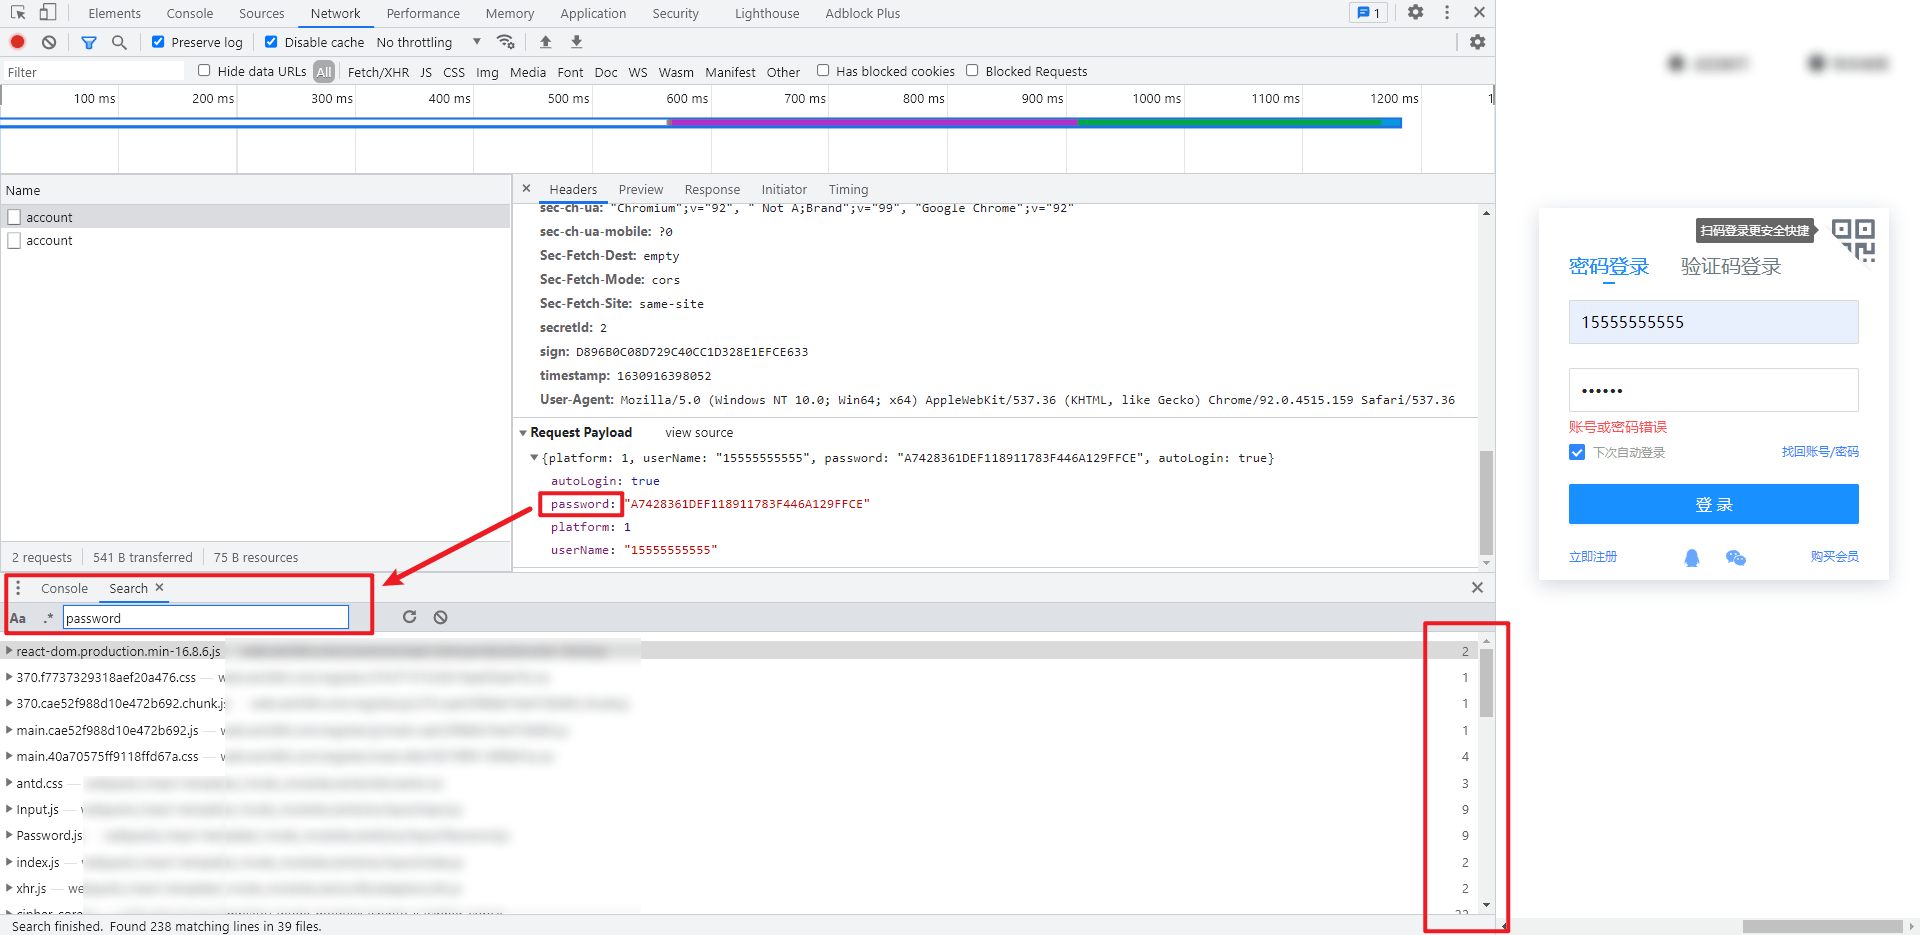The height and width of the screenshot is (935, 1920).
Task: Open the Console tab in top bar
Action: (189, 14)
